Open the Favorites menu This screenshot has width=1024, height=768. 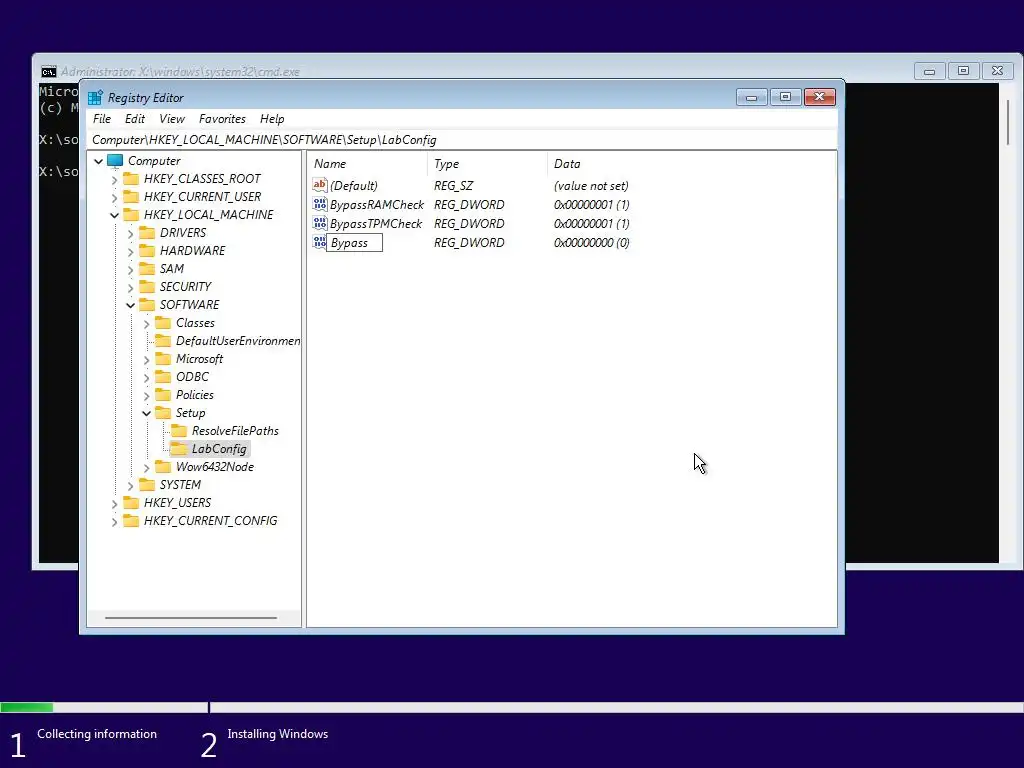[x=222, y=119]
